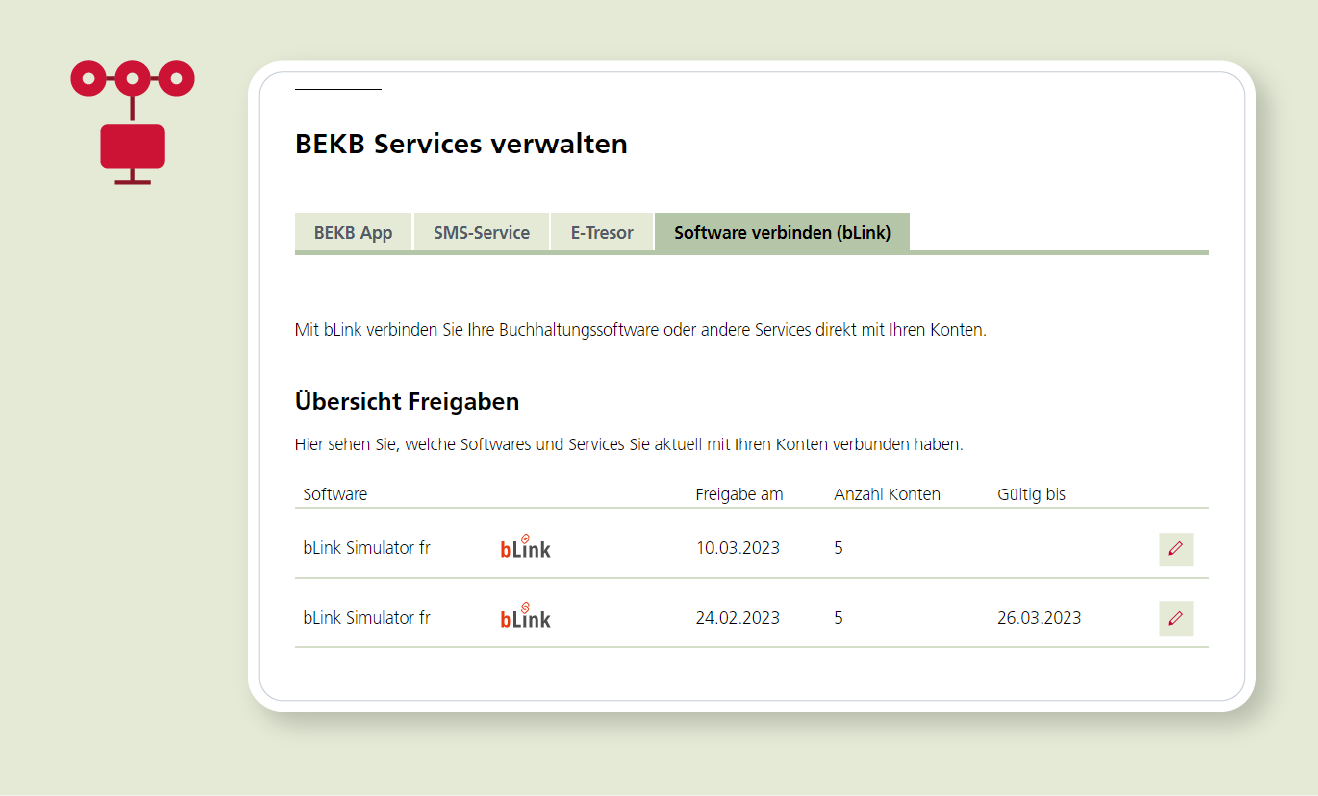1318x796 pixels.
Task: Click the 24.02.2023 release date
Action: click(x=737, y=618)
